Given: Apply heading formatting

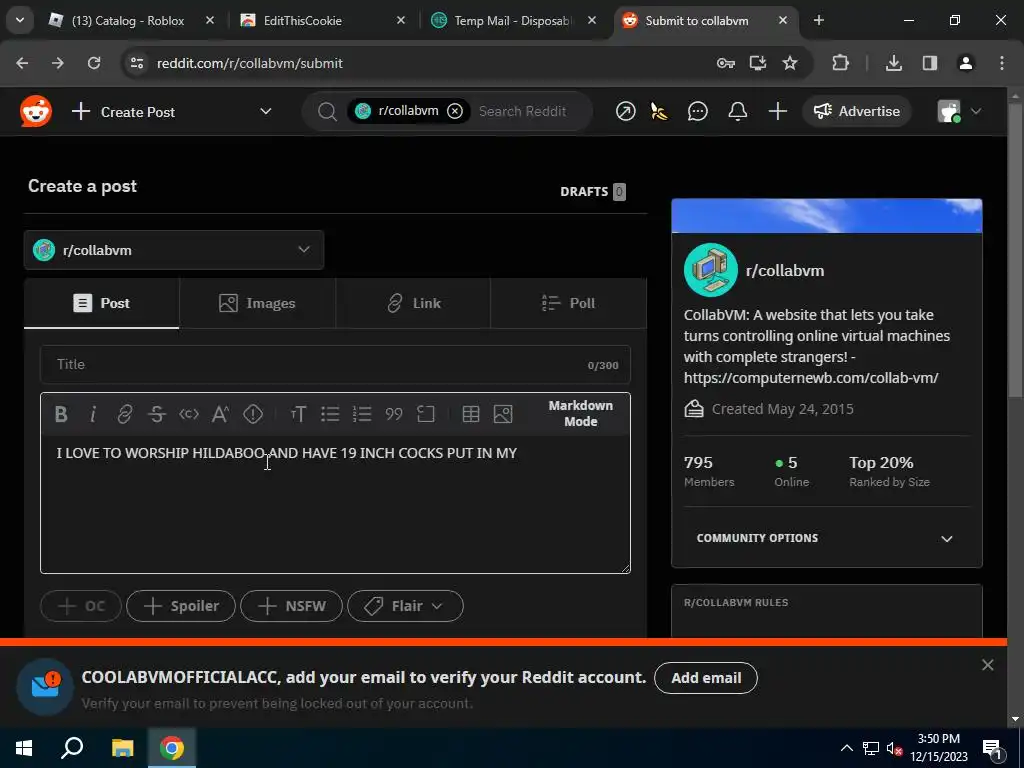Looking at the screenshot, I should click(x=298, y=414).
